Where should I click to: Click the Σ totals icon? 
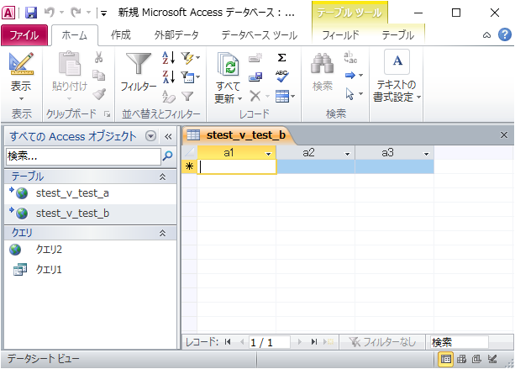click(x=282, y=58)
